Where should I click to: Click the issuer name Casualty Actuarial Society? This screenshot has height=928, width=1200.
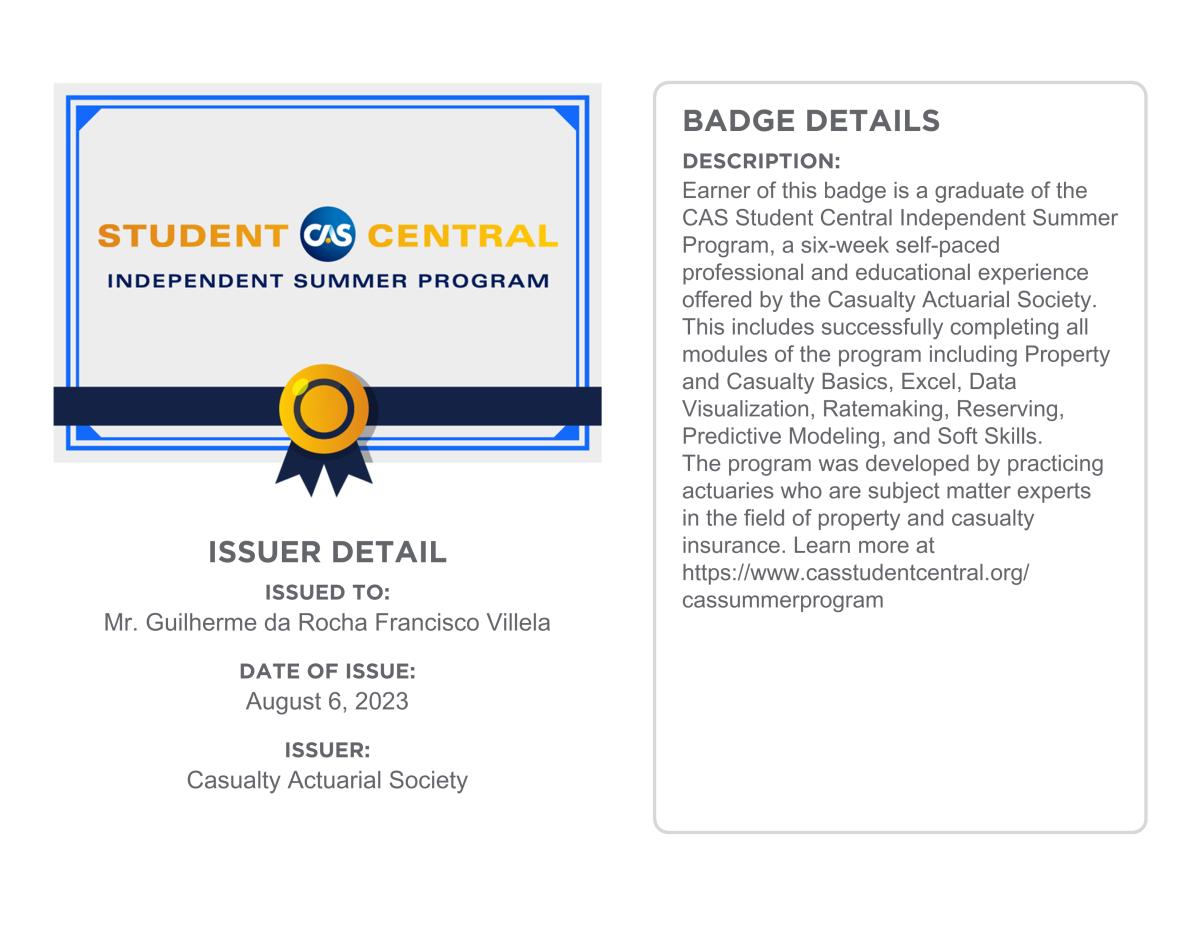pyautogui.click(x=327, y=780)
